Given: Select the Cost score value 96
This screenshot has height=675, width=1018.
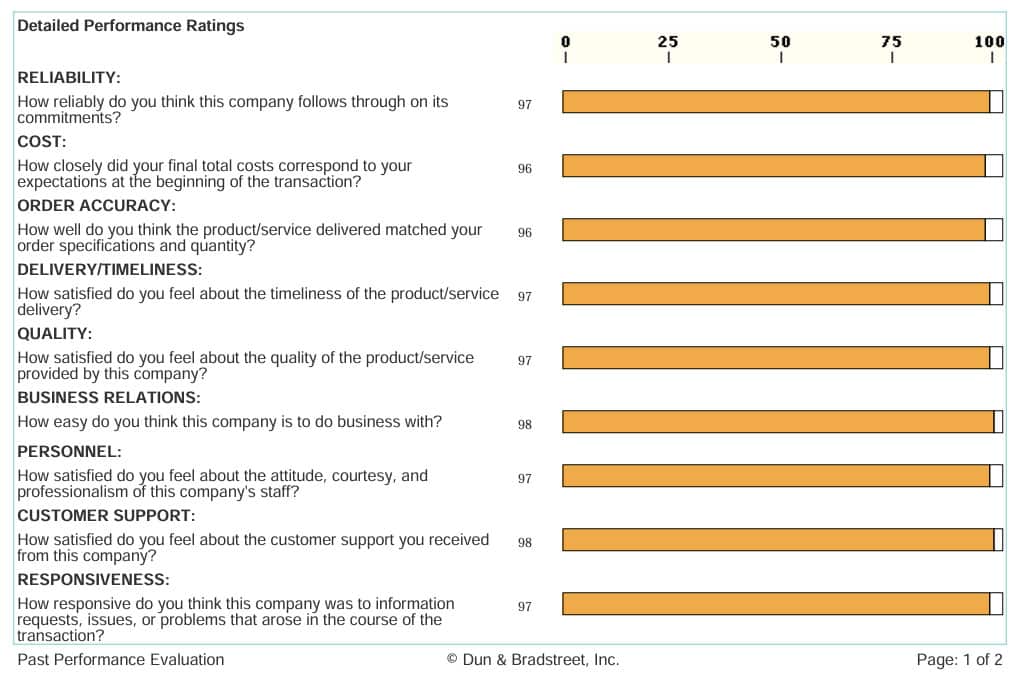Looking at the screenshot, I should click(x=525, y=169).
